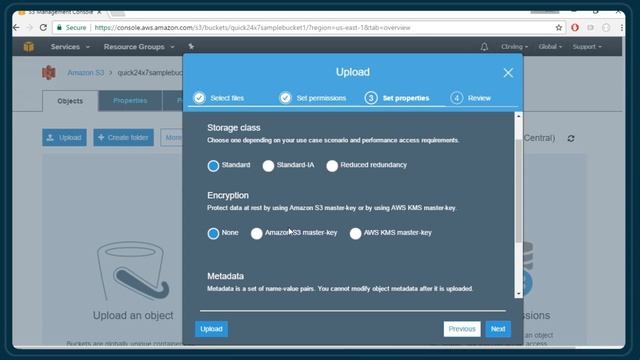The image size is (640, 360).
Task: Jump to the Review step
Action: 471,98
